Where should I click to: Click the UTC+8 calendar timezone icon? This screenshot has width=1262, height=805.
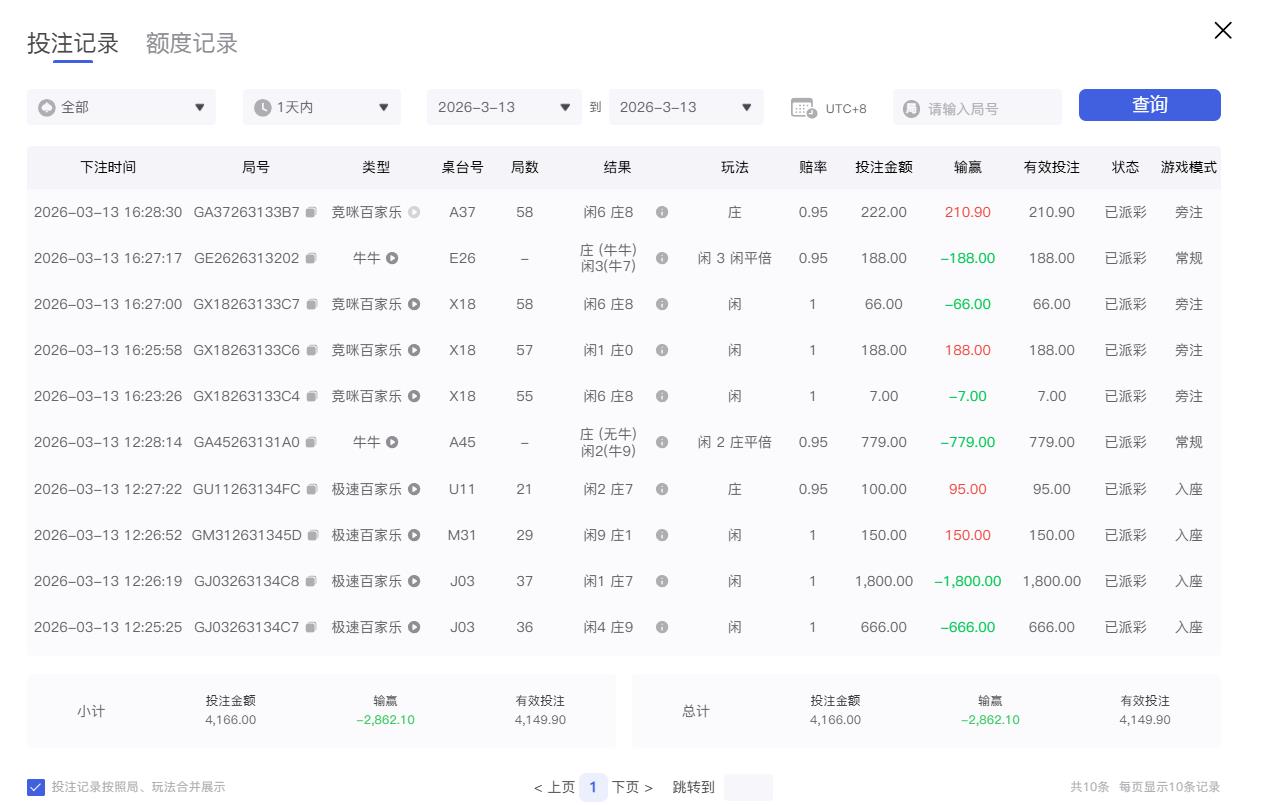[x=801, y=107]
